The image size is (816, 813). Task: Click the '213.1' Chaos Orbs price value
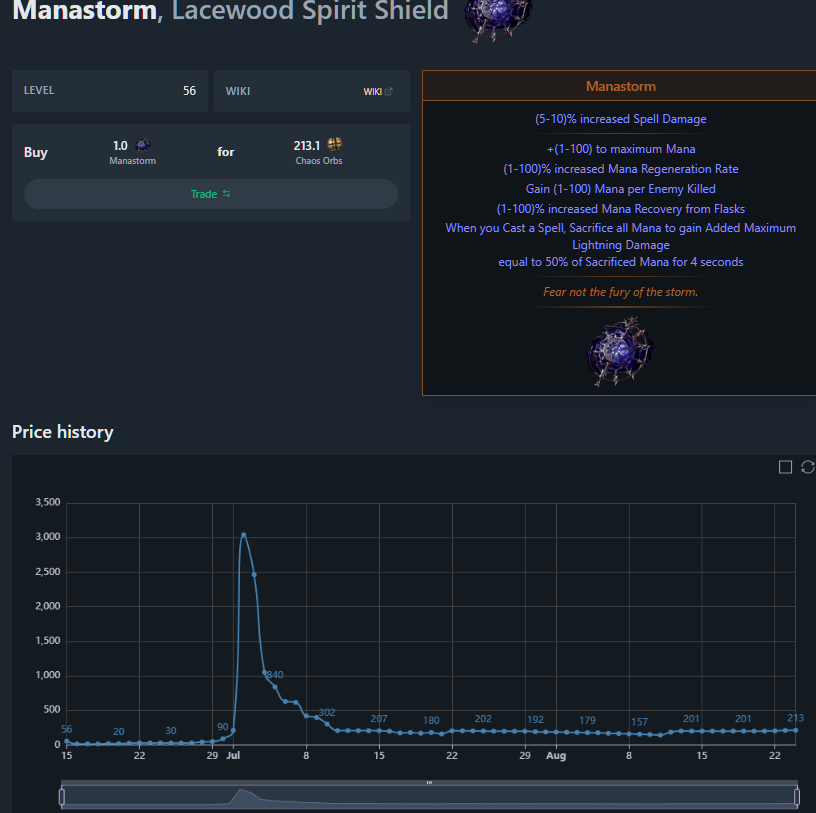click(x=307, y=145)
